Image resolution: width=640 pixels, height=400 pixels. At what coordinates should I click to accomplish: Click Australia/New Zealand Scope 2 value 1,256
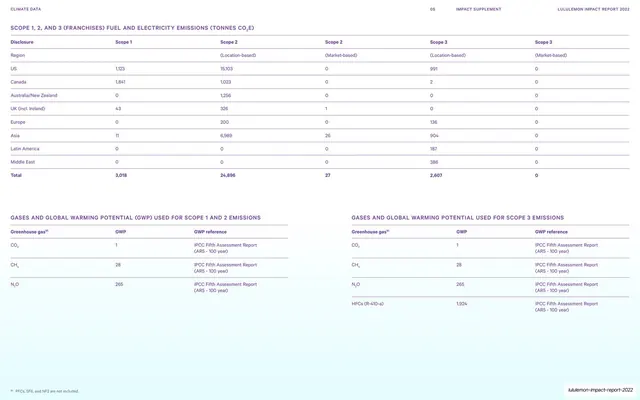pos(226,96)
